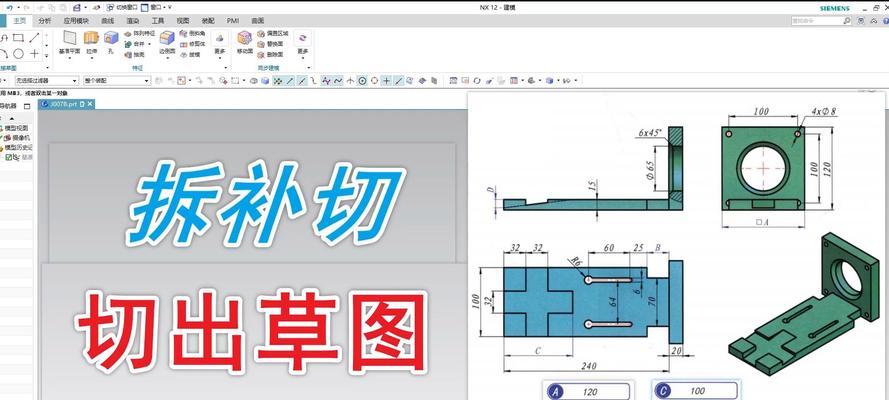The image size is (889, 400).
Task: Expand the Extrude (拉伸) dropdown arrow
Action: [x=91, y=57]
